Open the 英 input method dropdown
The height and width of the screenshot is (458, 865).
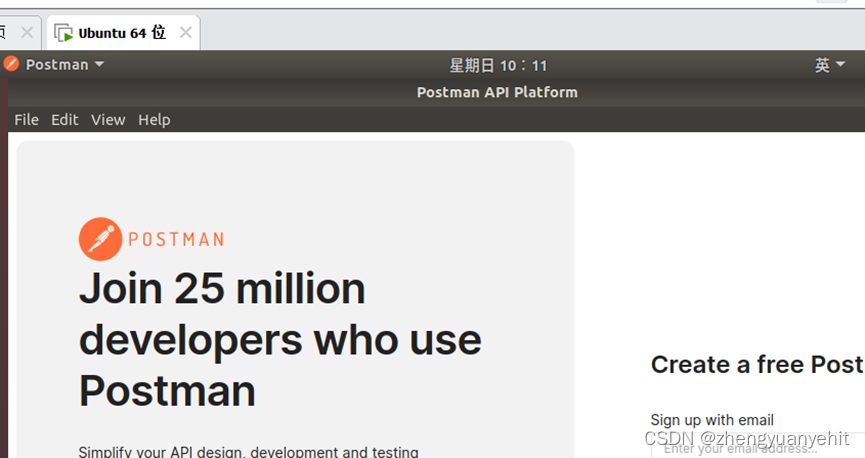point(830,65)
